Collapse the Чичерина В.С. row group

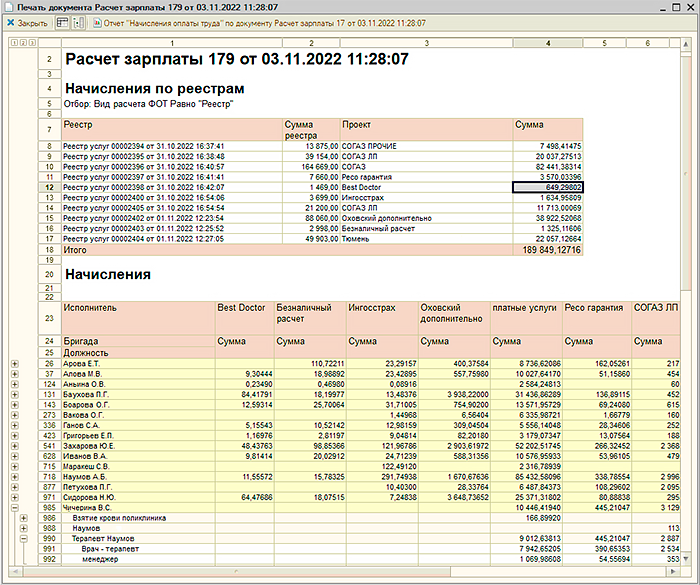coord(13,507)
